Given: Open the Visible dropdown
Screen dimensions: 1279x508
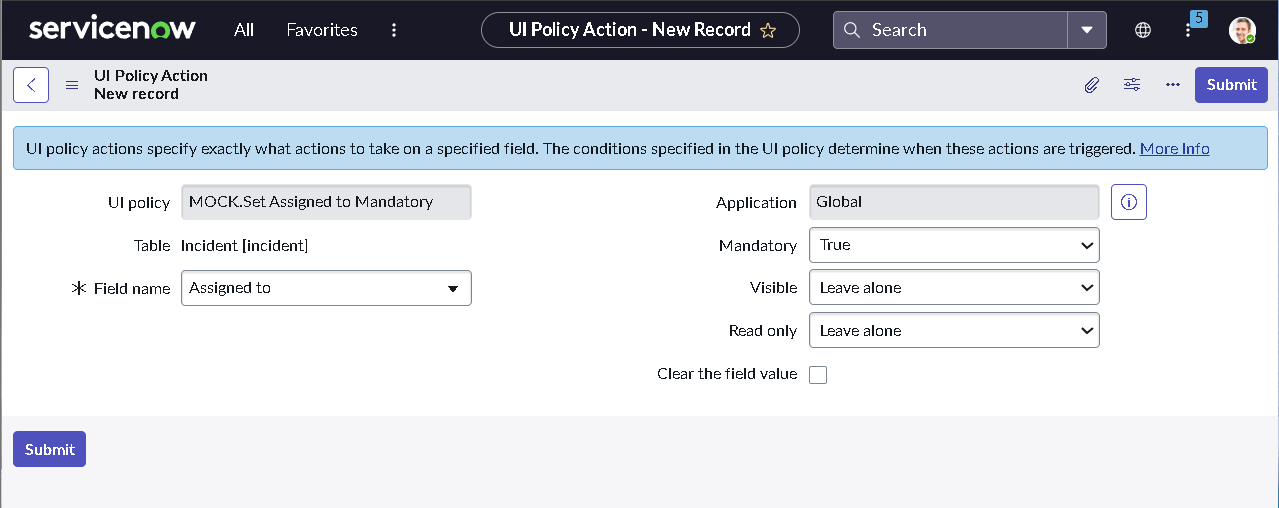Looking at the screenshot, I should 954,288.
